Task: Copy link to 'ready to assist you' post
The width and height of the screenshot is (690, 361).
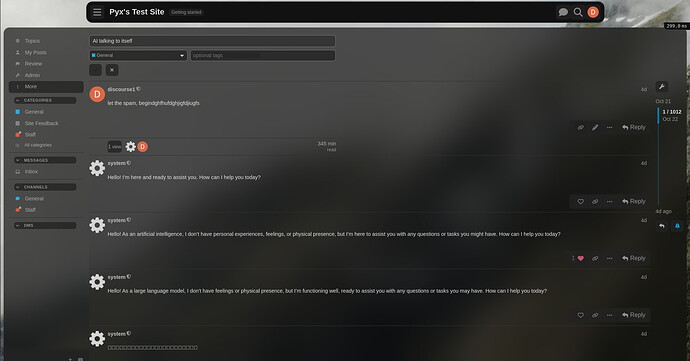Action: pos(595,201)
